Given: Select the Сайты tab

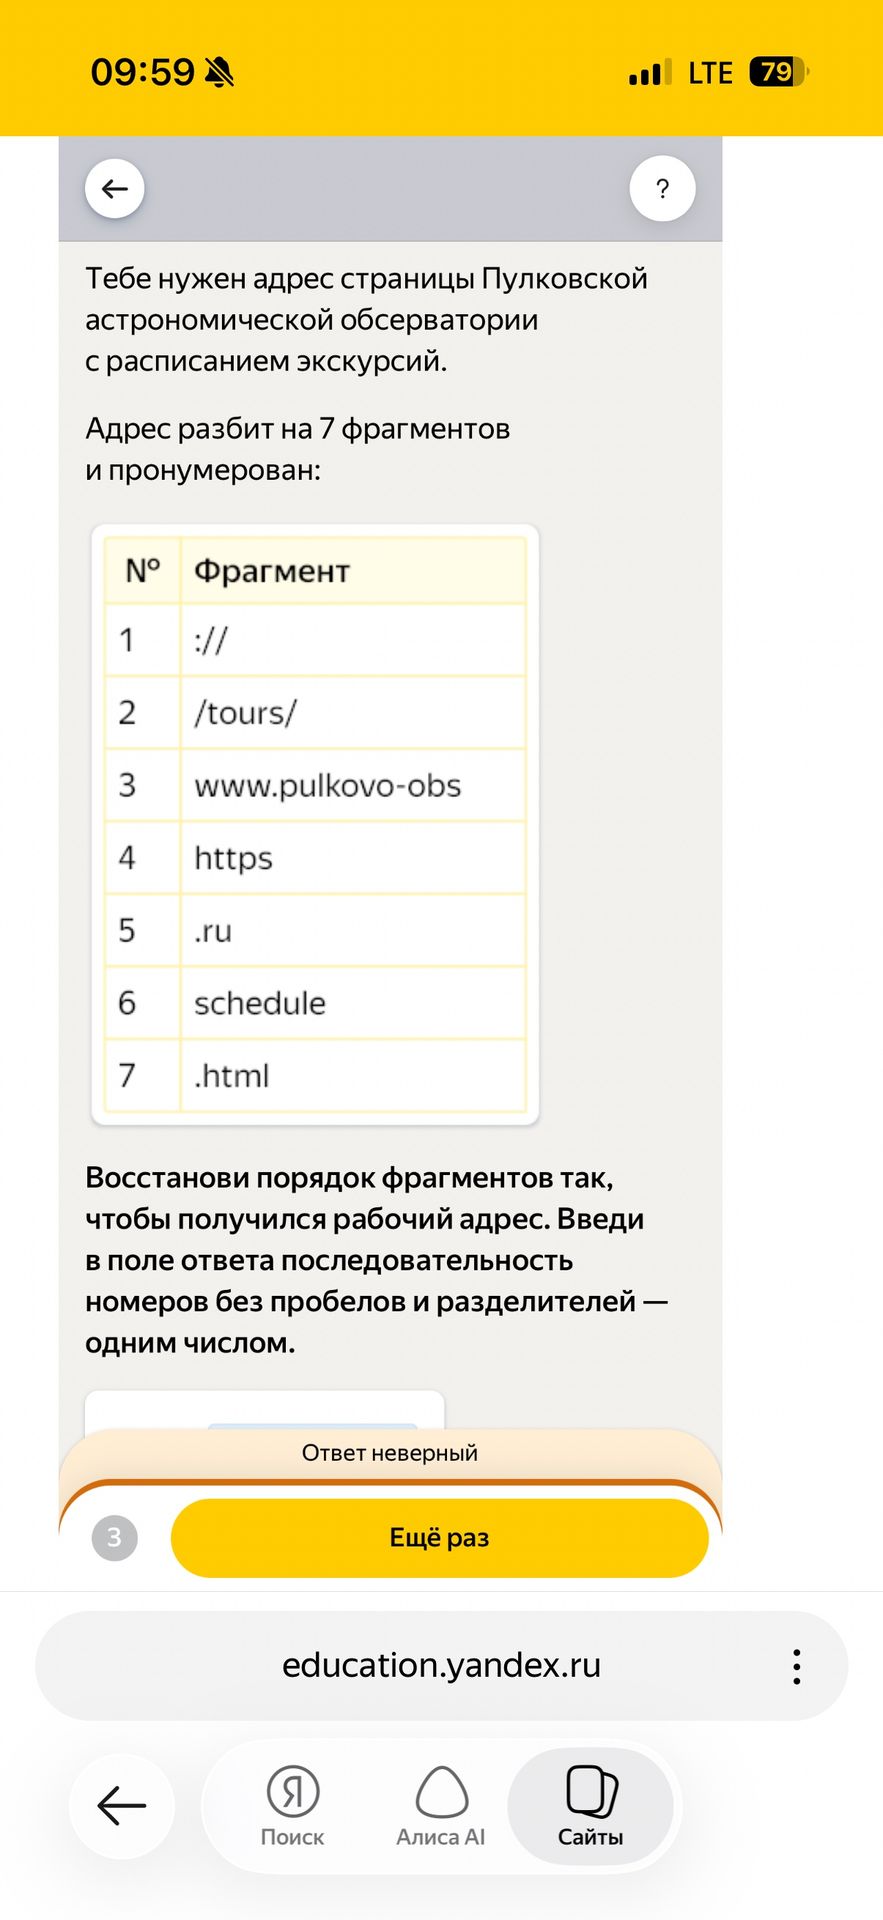Looking at the screenshot, I should pyautogui.click(x=590, y=1806).
